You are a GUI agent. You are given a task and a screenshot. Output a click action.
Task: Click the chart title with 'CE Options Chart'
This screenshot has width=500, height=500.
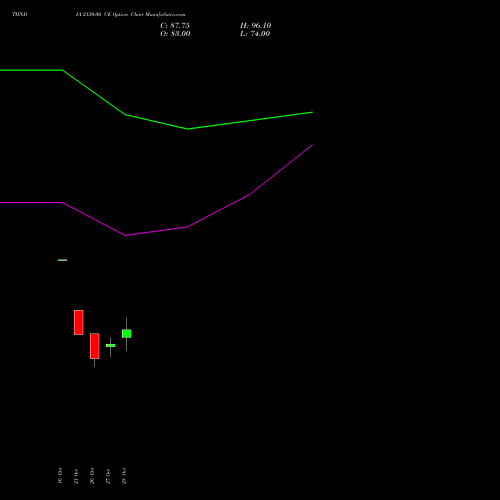[130, 14]
